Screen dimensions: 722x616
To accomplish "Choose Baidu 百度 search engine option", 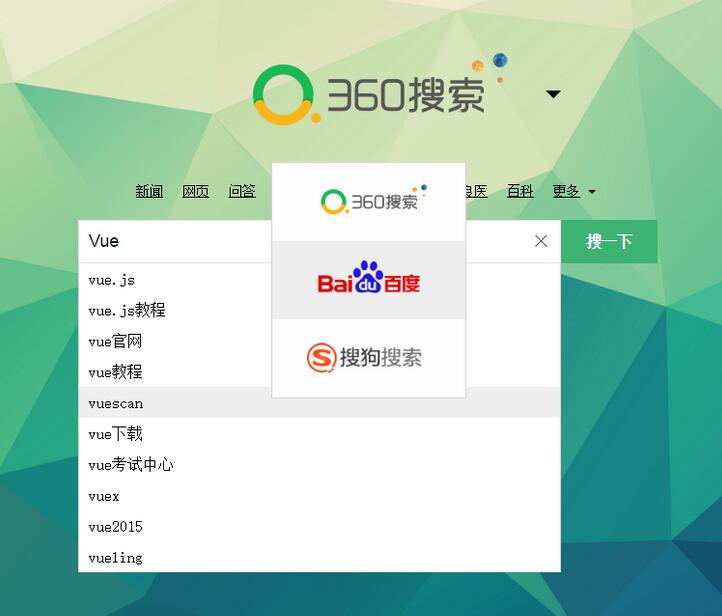I will [368, 280].
